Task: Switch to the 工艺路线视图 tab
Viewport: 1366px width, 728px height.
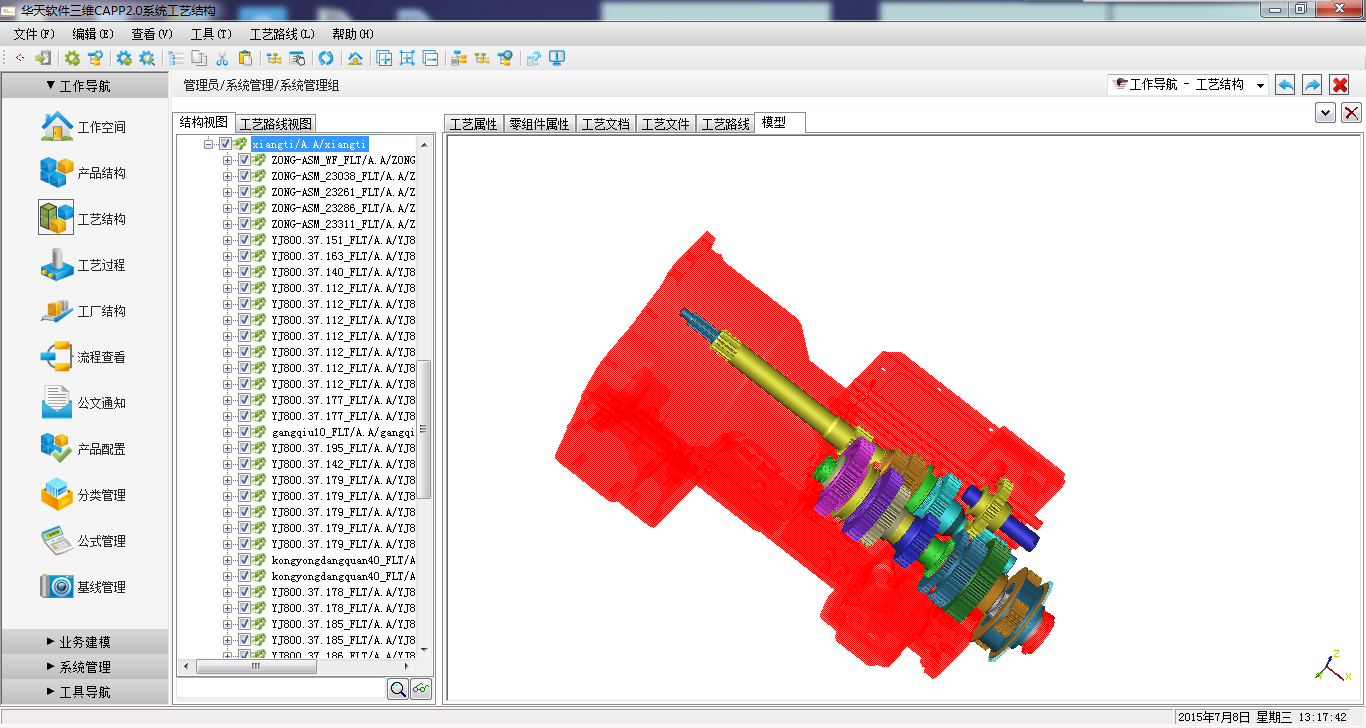Action: (276, 124)
